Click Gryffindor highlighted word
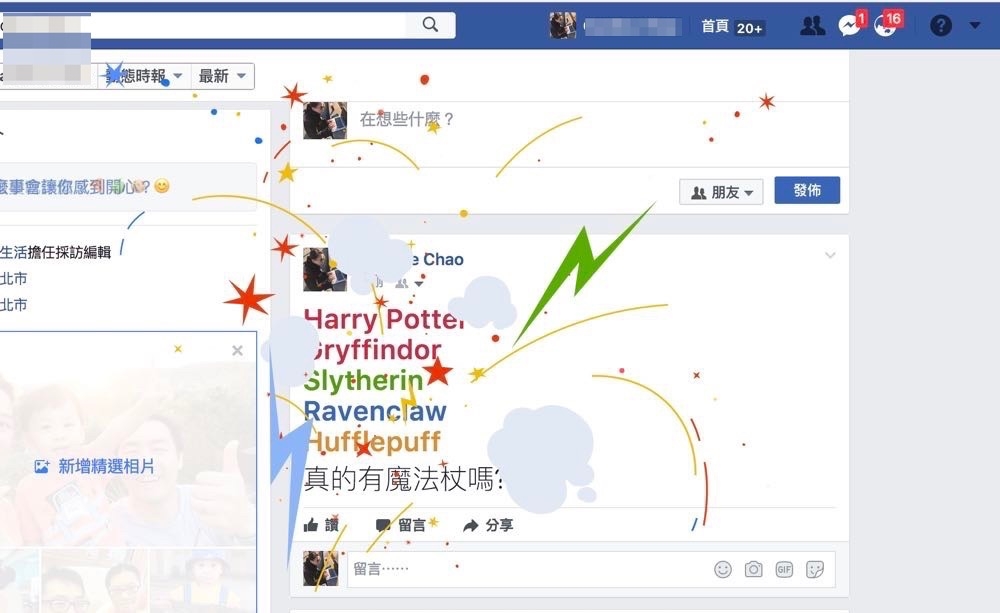 point(373,350)
